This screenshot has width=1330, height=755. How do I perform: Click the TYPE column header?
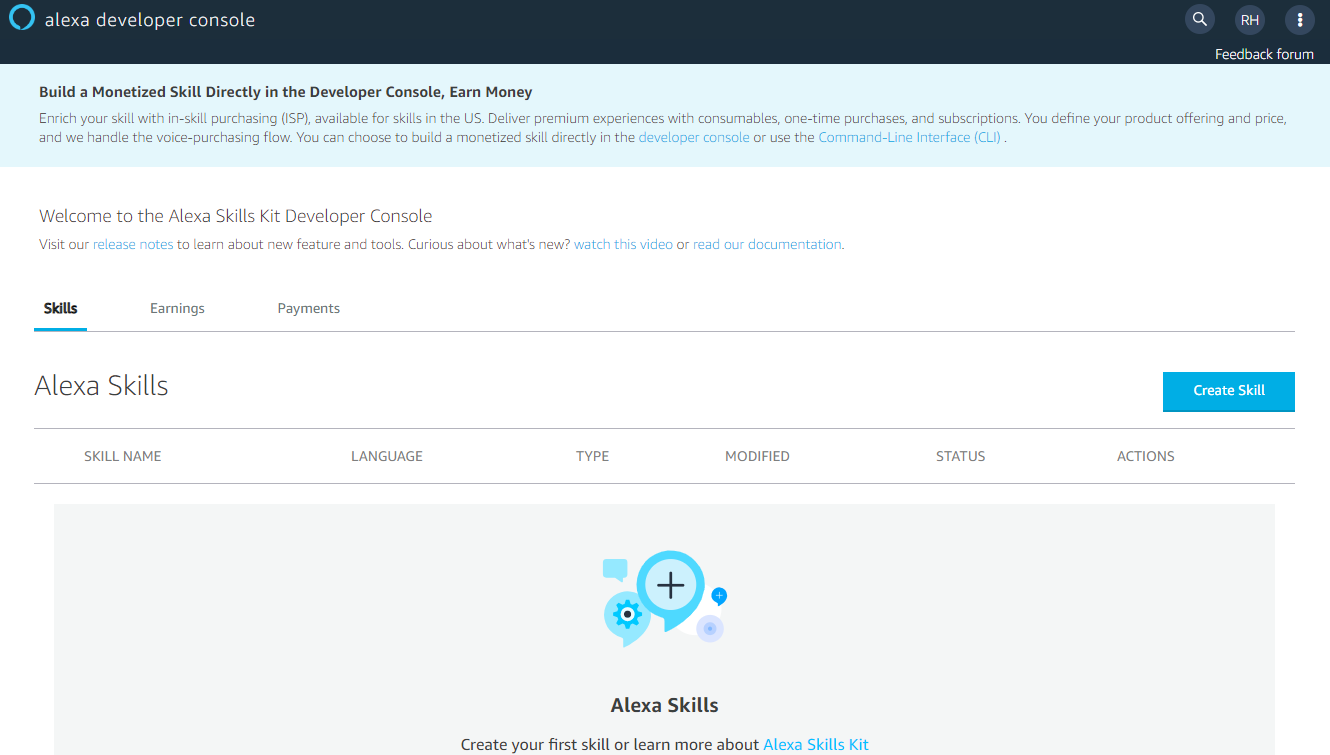click(592, 456)
